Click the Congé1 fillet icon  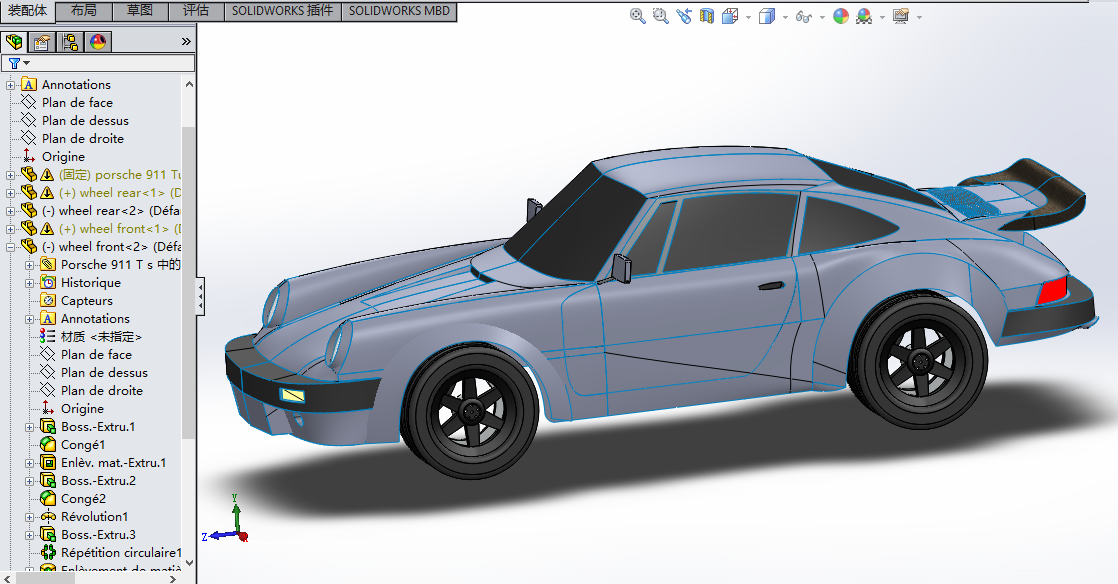tap(48, 444)
